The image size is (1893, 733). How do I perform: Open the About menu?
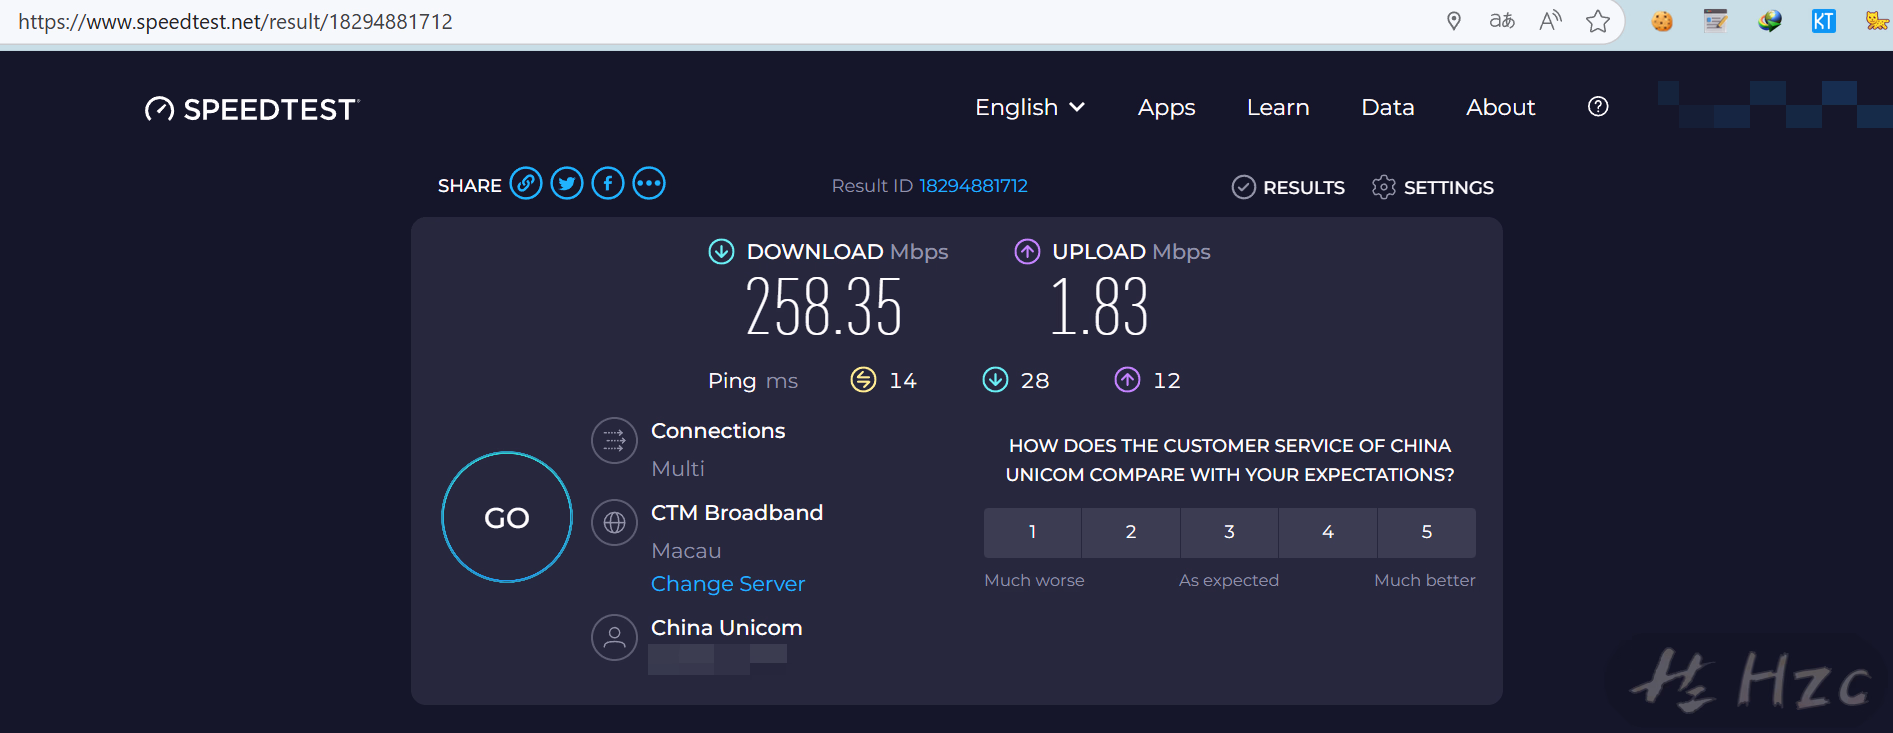pos(1500,107)
